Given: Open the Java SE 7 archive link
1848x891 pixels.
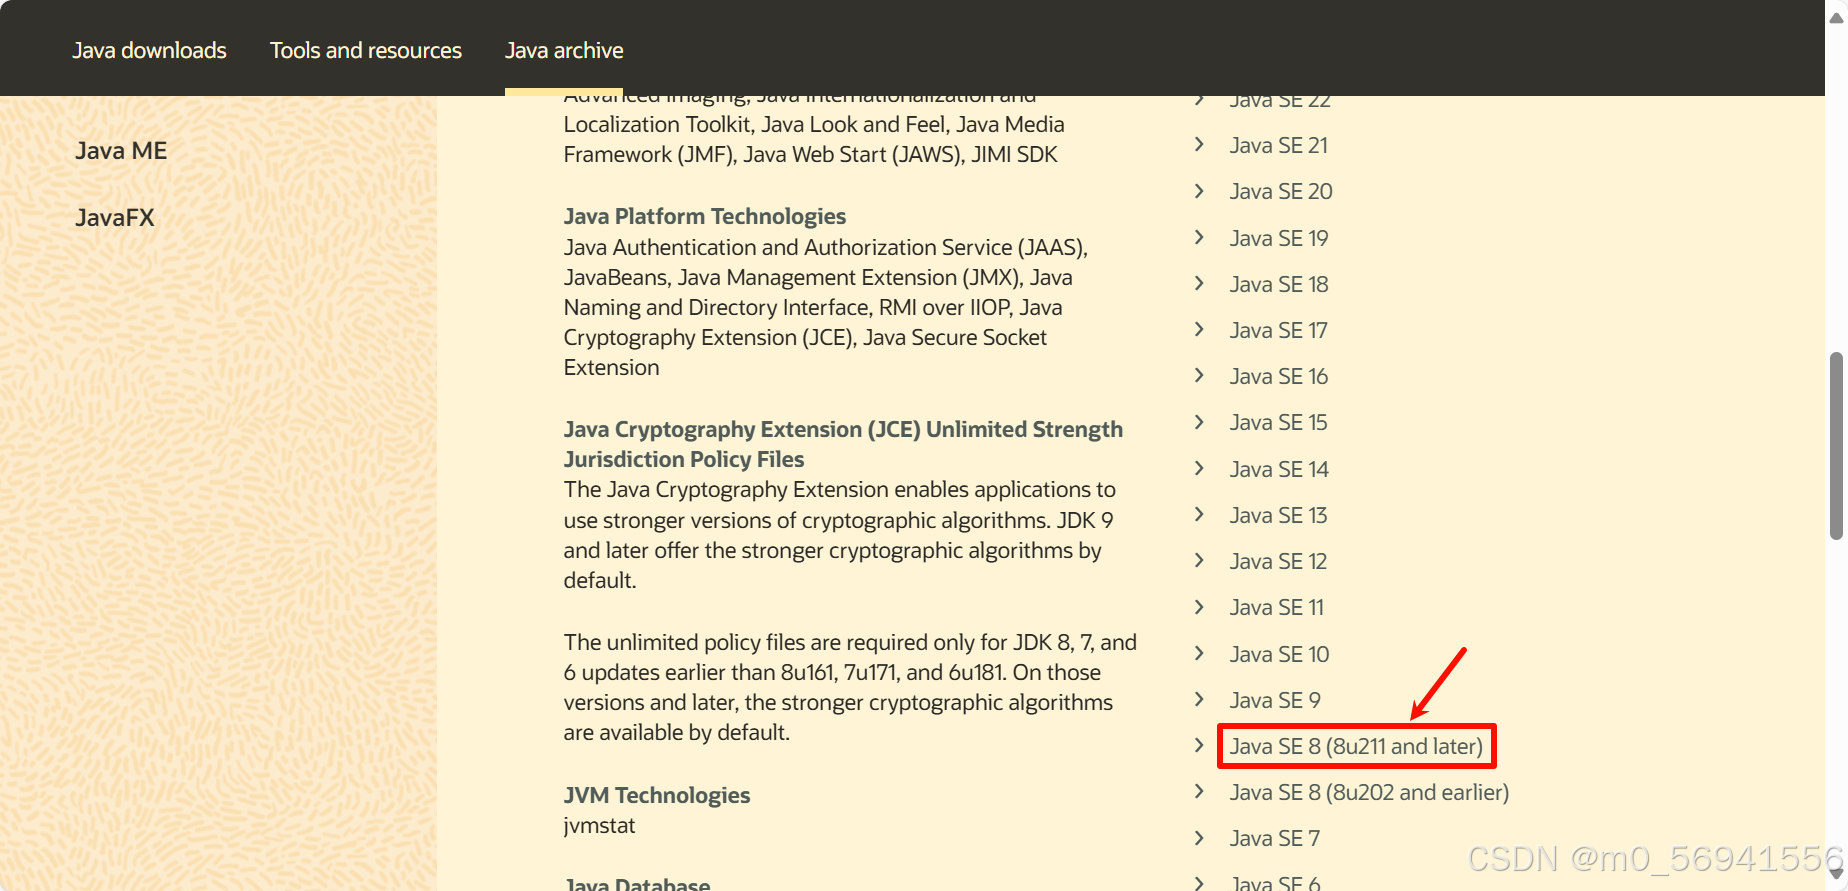Looking at the screenshot, I should pos(1275,839).
